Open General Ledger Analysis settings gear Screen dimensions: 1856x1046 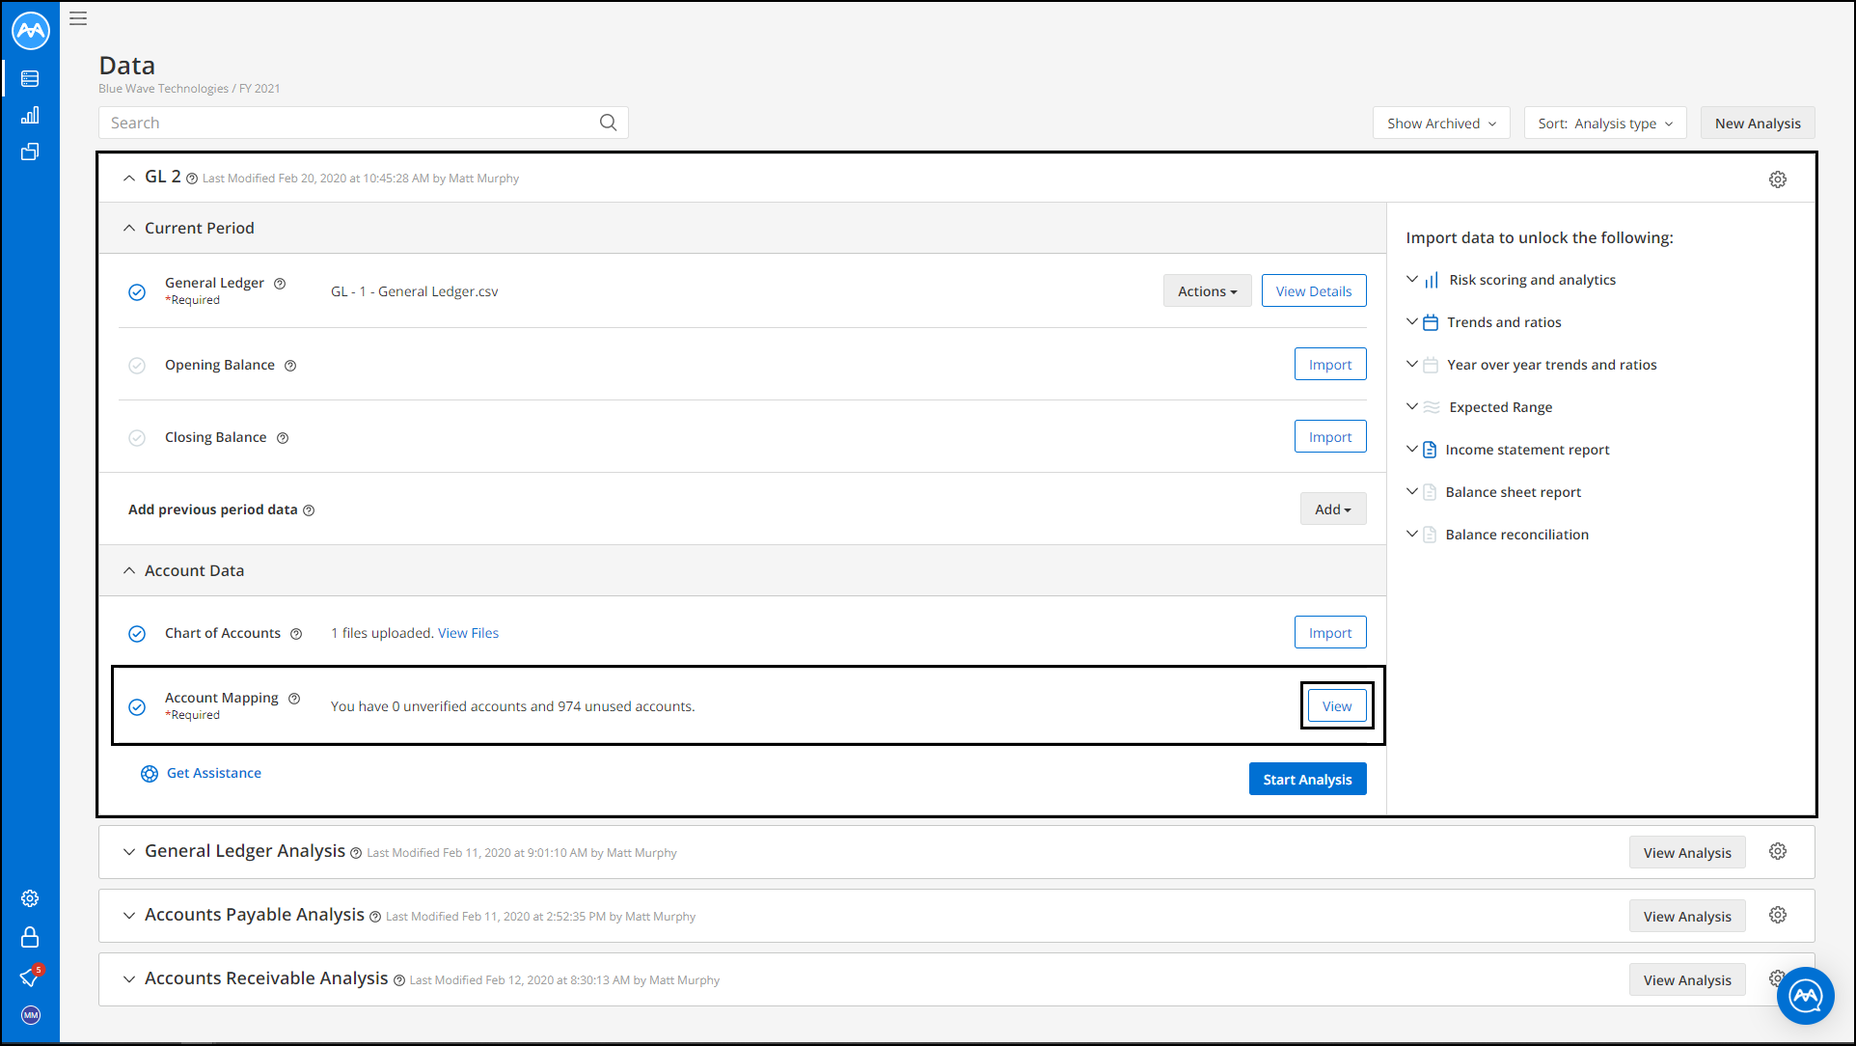[x=1777, y=851]
